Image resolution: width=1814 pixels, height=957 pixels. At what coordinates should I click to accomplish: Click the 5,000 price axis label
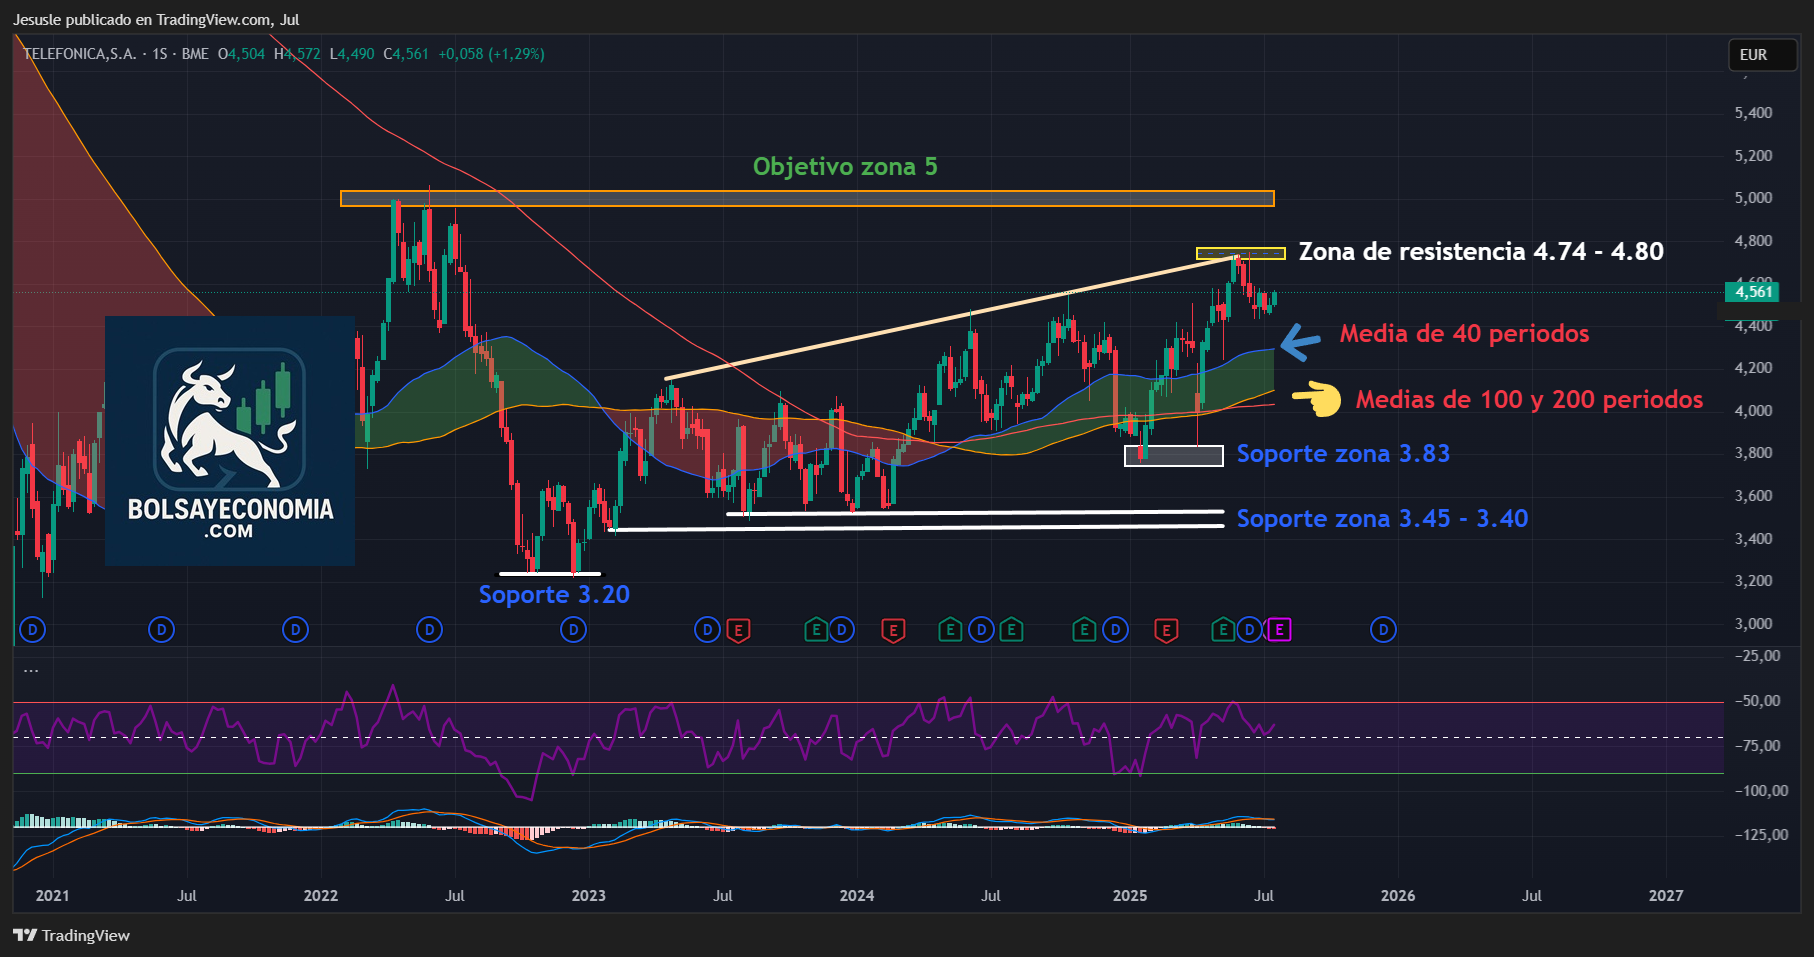tap(1753, 198)
